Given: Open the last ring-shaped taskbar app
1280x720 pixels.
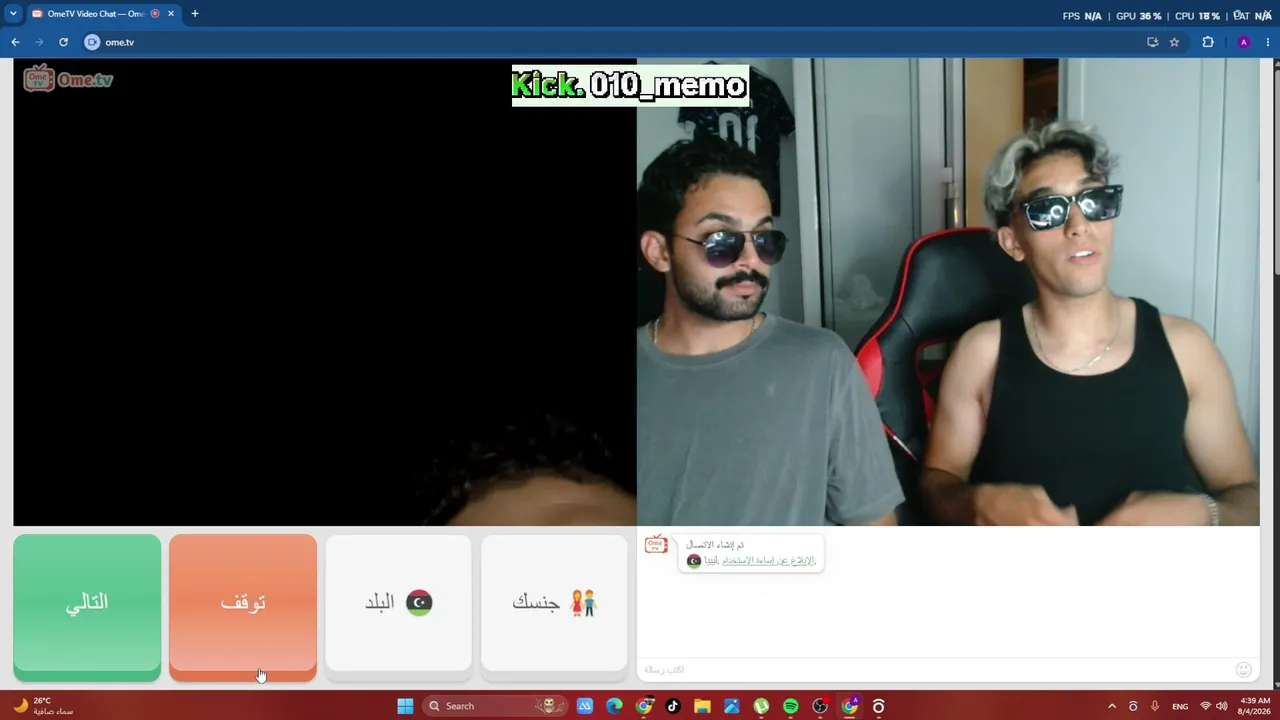Looking at the screenshot, I should (x=879, y=706).
